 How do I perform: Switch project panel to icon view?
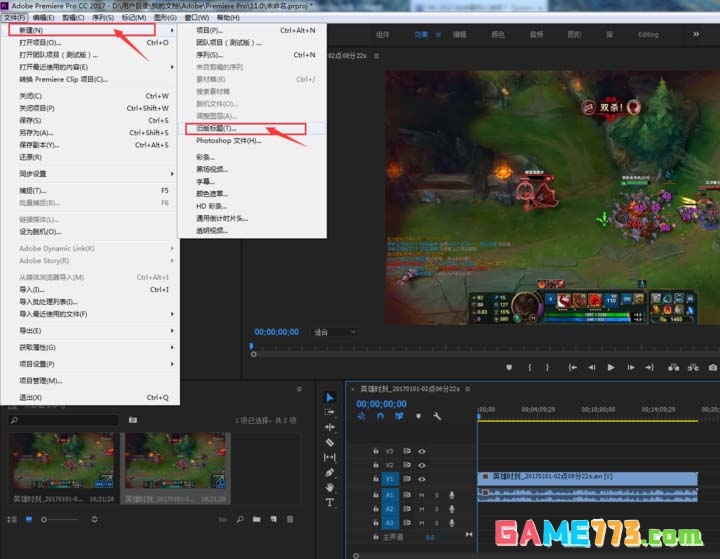[29, 519]
